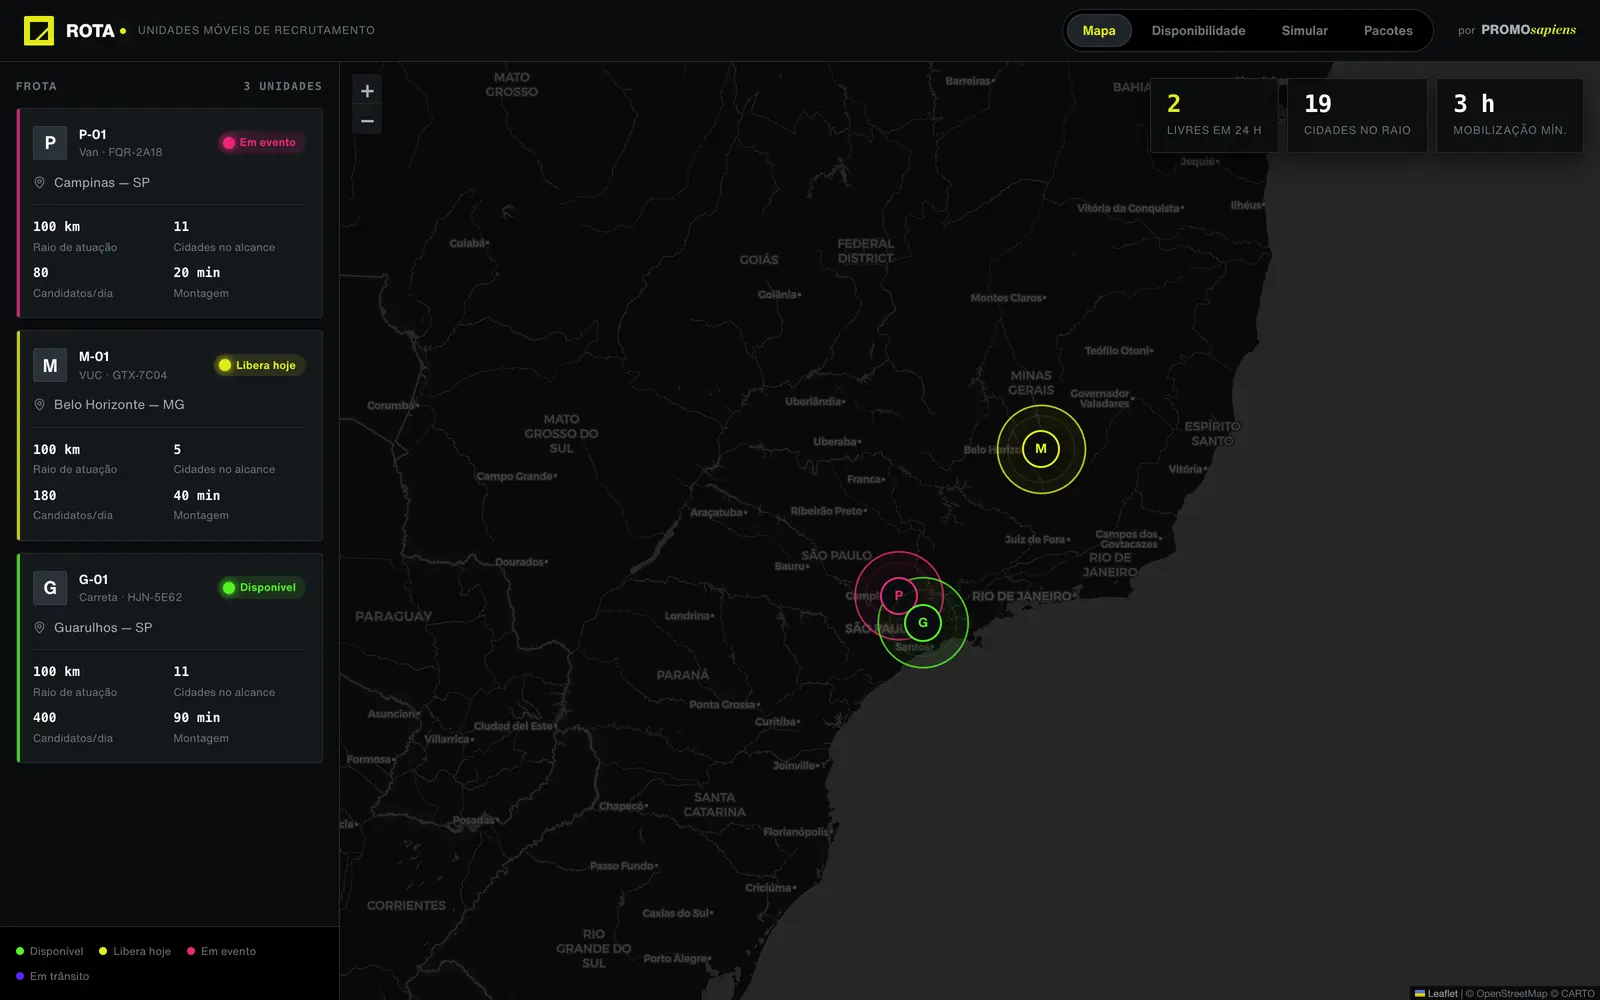The width and height of the screenshot is (1600, 1000).
Task: Click the G letter badge of G-01
Action: (x=50, y=588)
